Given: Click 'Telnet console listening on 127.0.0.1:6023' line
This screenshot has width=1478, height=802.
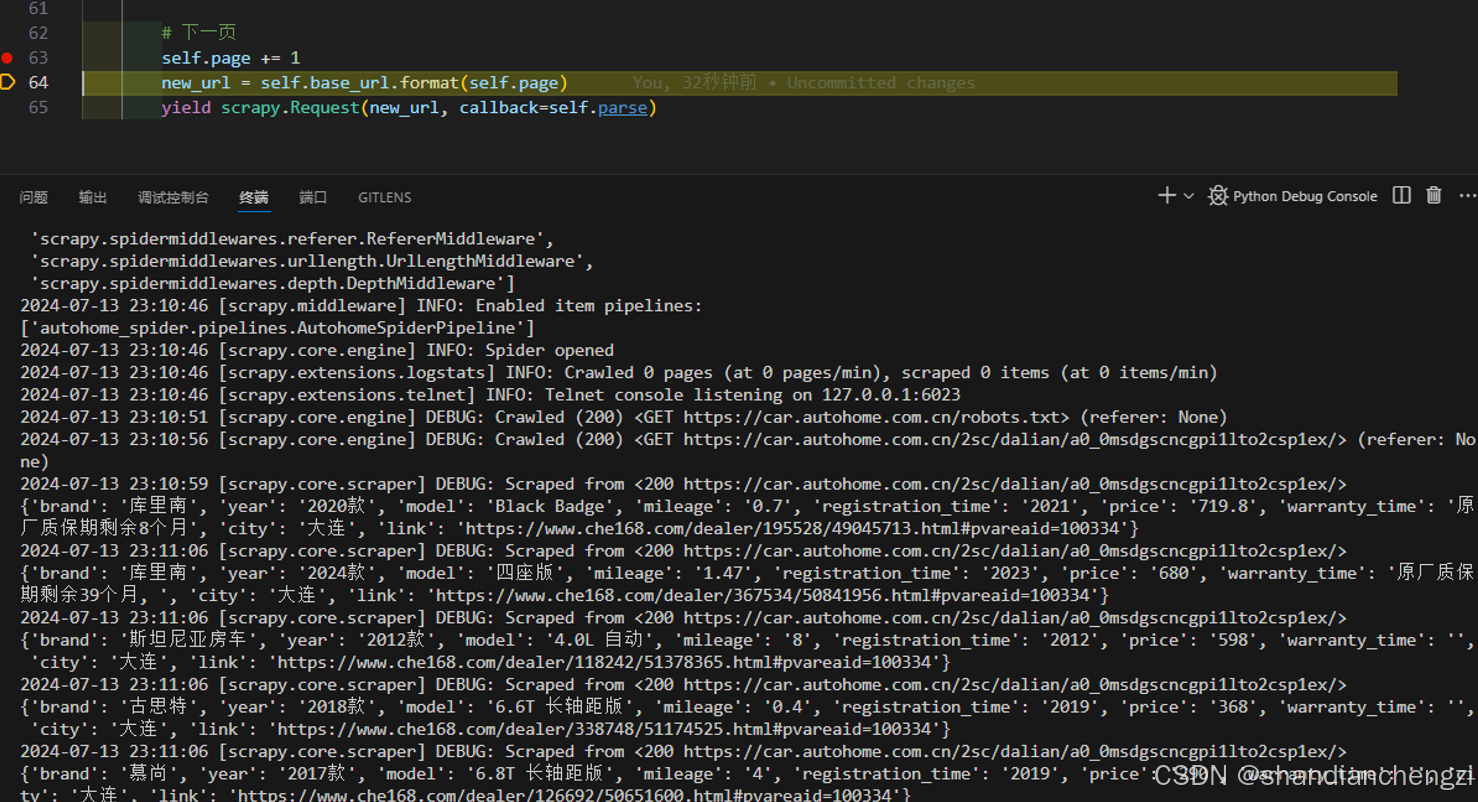Looking at the screenshot, I should pos(490,395).
